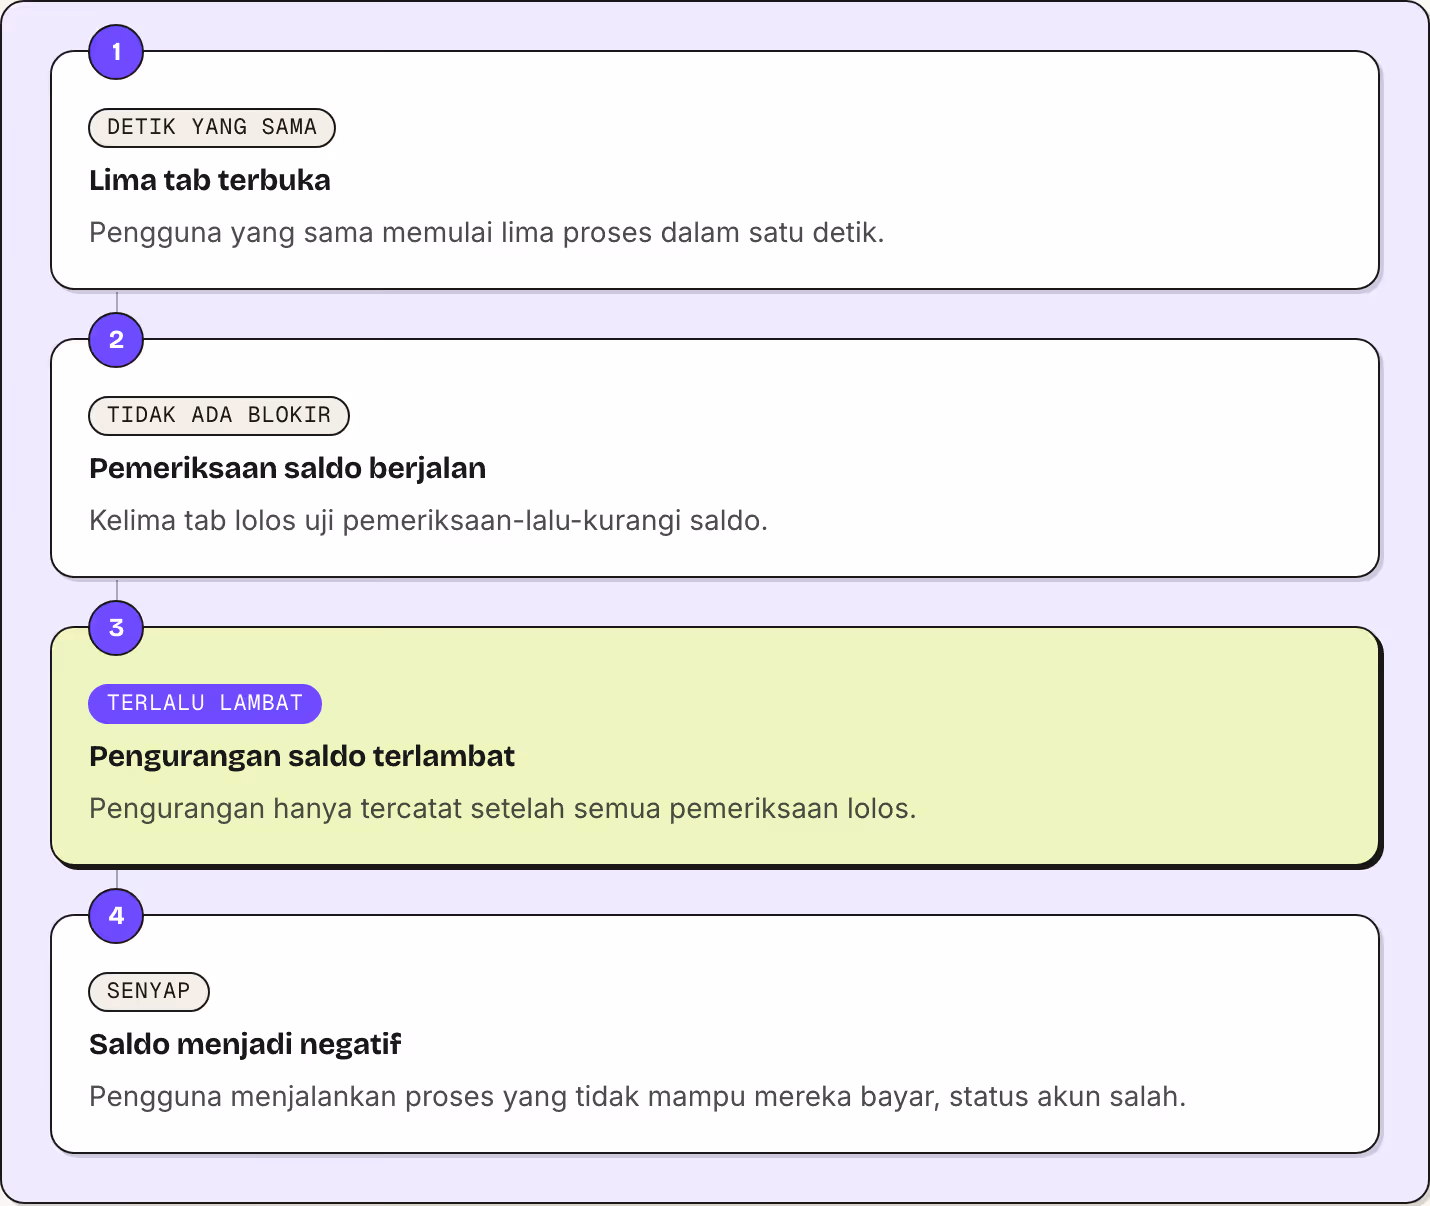Click the step 2 number badge
The image size is (1430, 1206).
(116, 340)
